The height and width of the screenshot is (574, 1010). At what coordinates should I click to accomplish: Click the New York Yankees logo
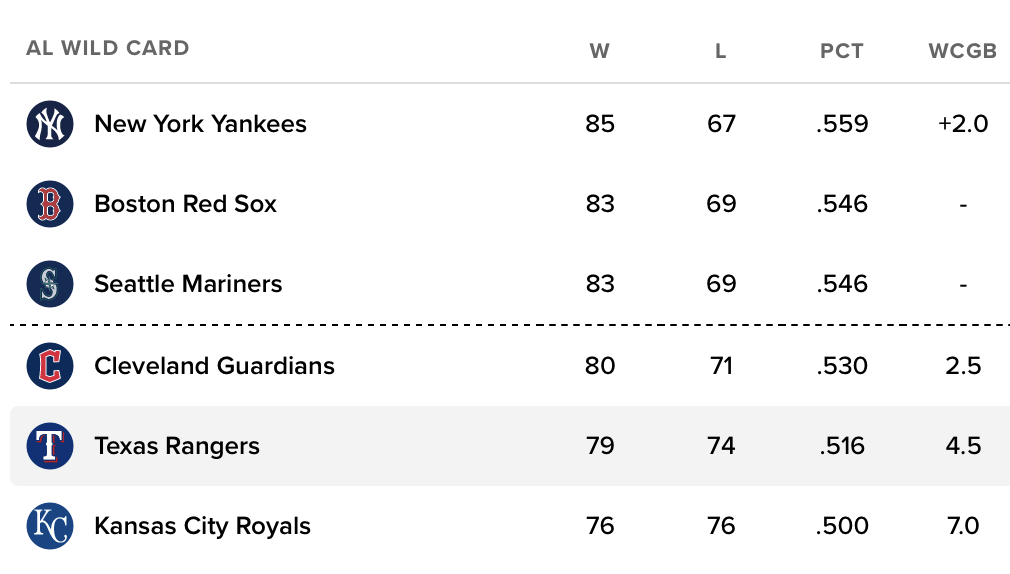[50, 124]
